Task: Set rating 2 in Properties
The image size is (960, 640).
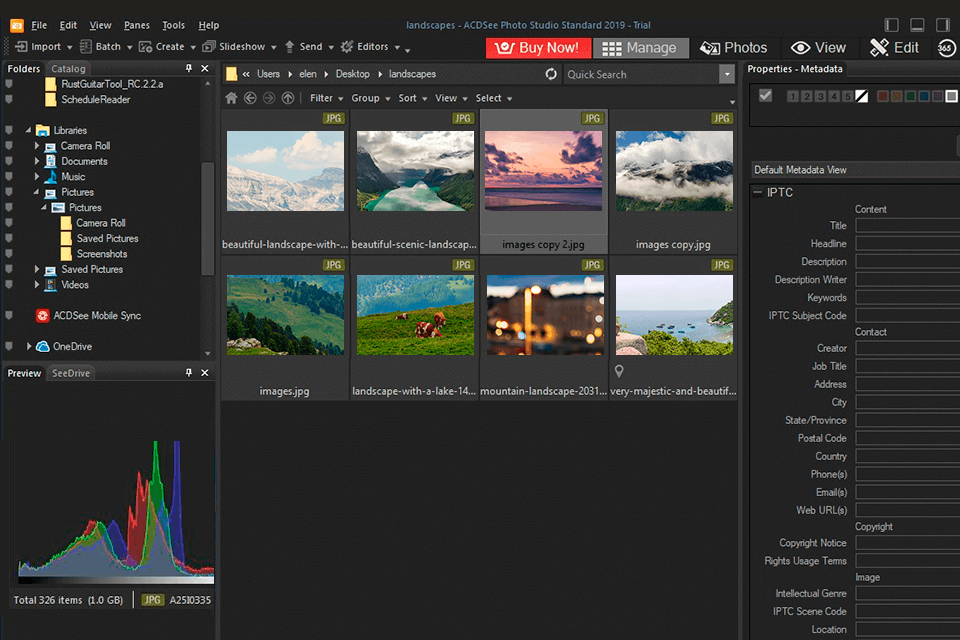Action: tap(807, 96)
